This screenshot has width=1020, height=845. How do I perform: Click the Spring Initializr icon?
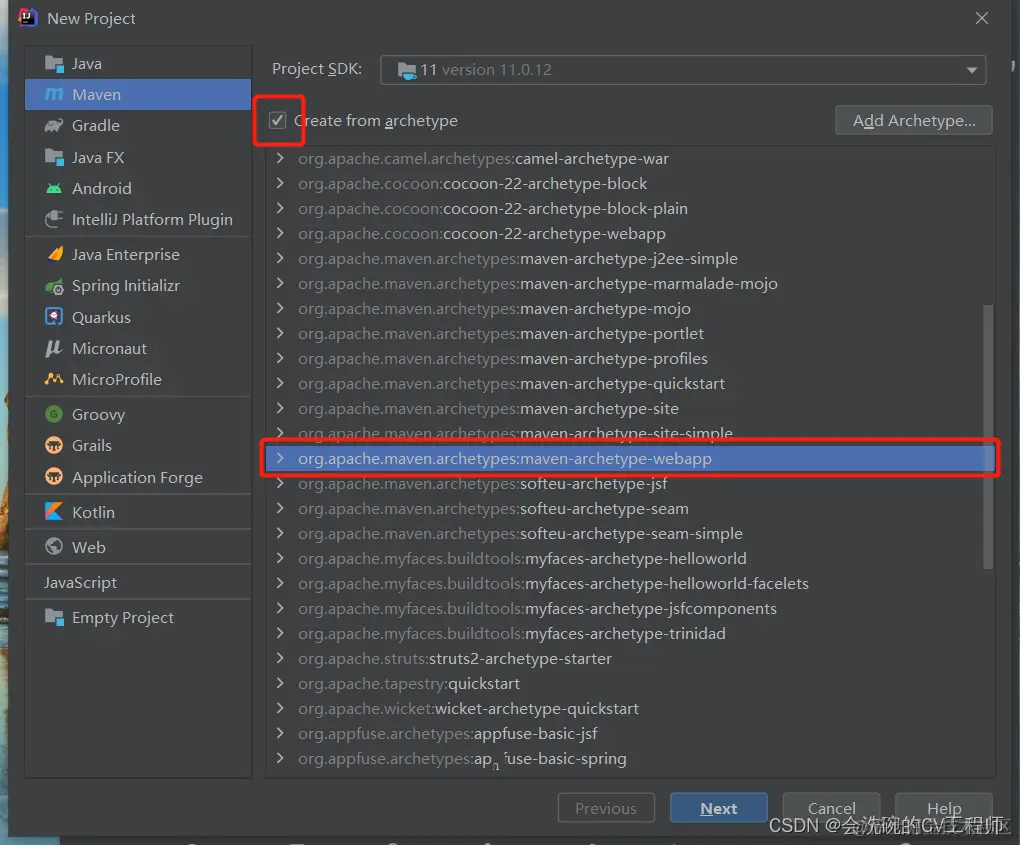tap(54, 286)
